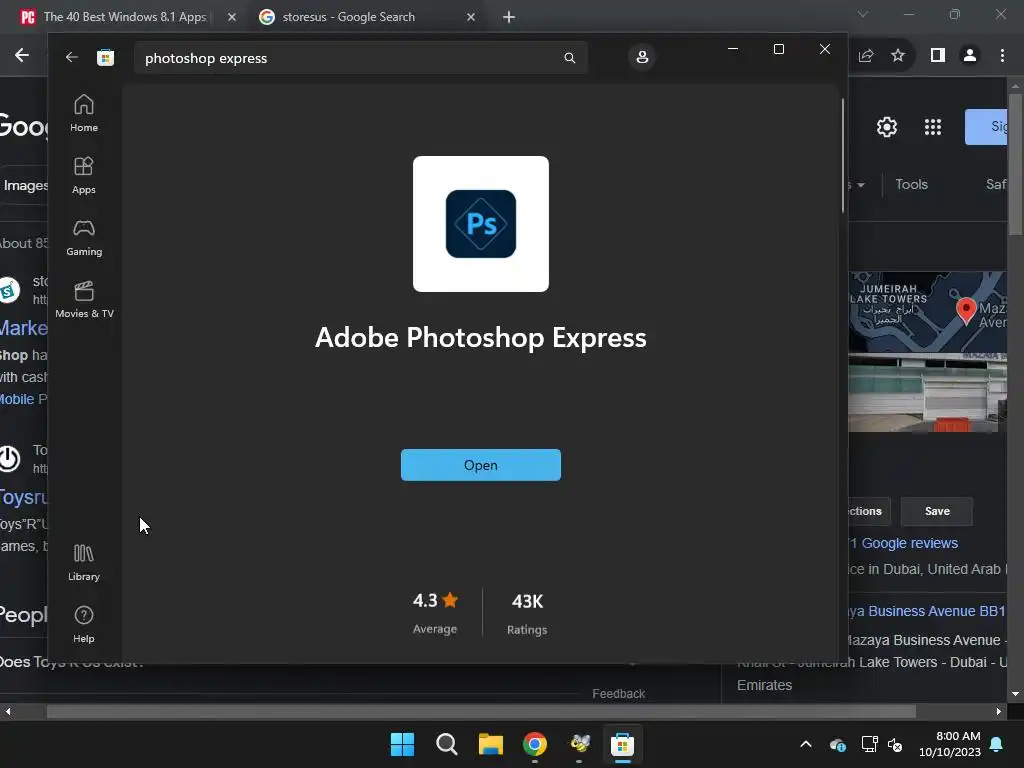Click the Adobe Photoshop Express title text
1024x768 pixels.
pyautogui.click(x=481, y=338)
